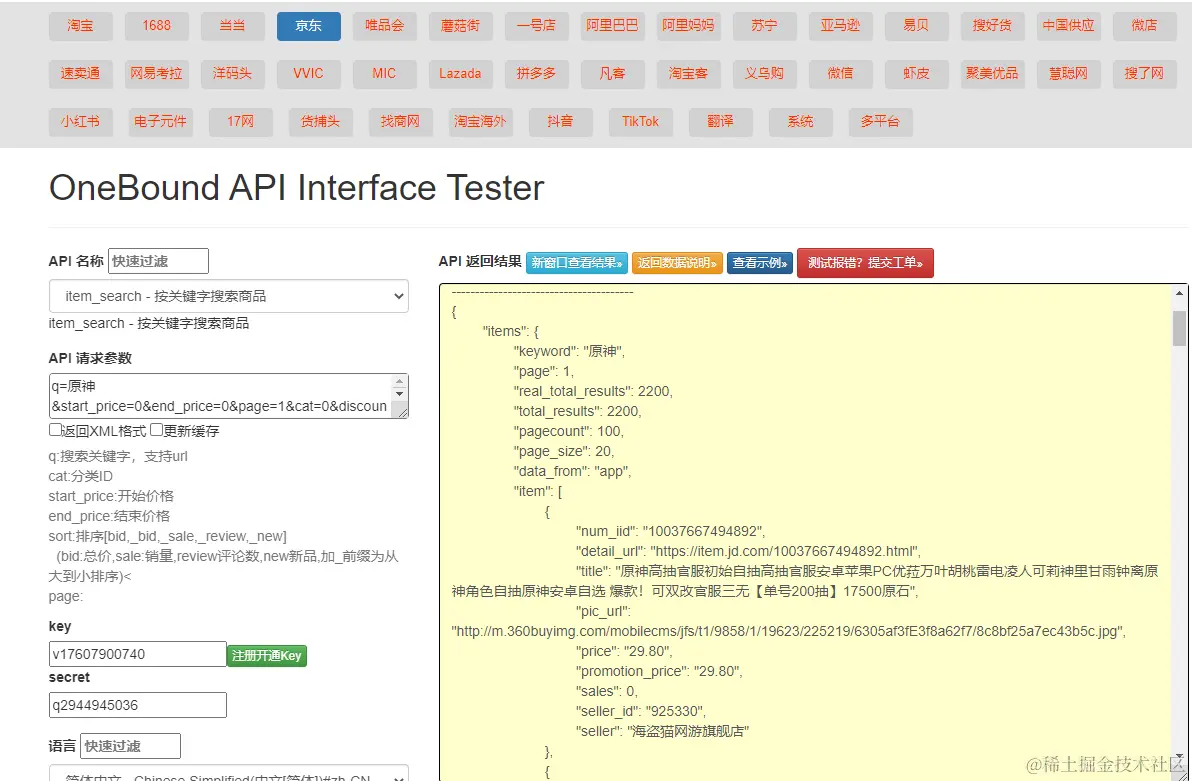Open the 淘宝 platform tab
The image size is (1192, 781).
(81, 26)
